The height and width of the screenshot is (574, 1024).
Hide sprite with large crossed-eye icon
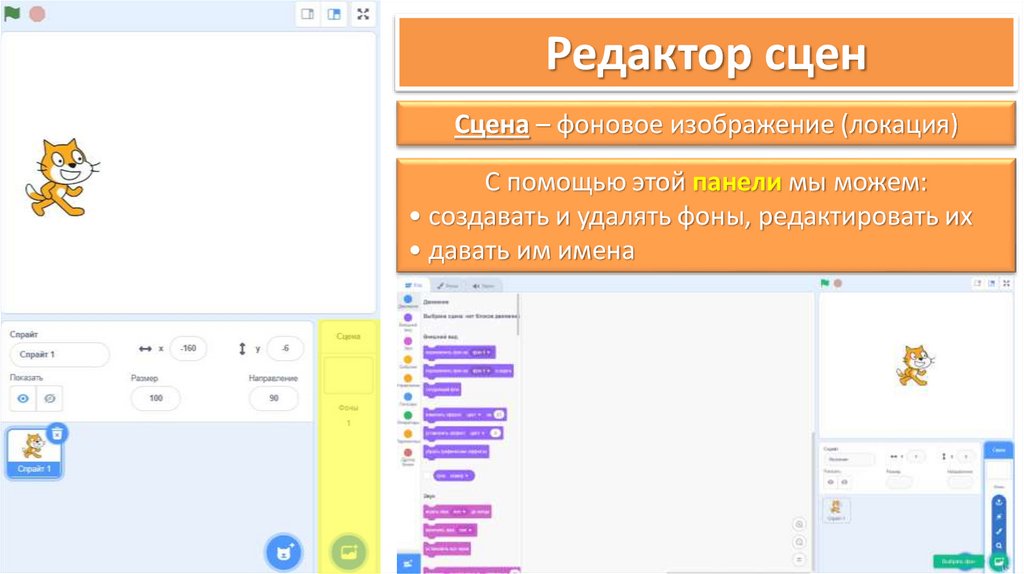coord(50,398)
